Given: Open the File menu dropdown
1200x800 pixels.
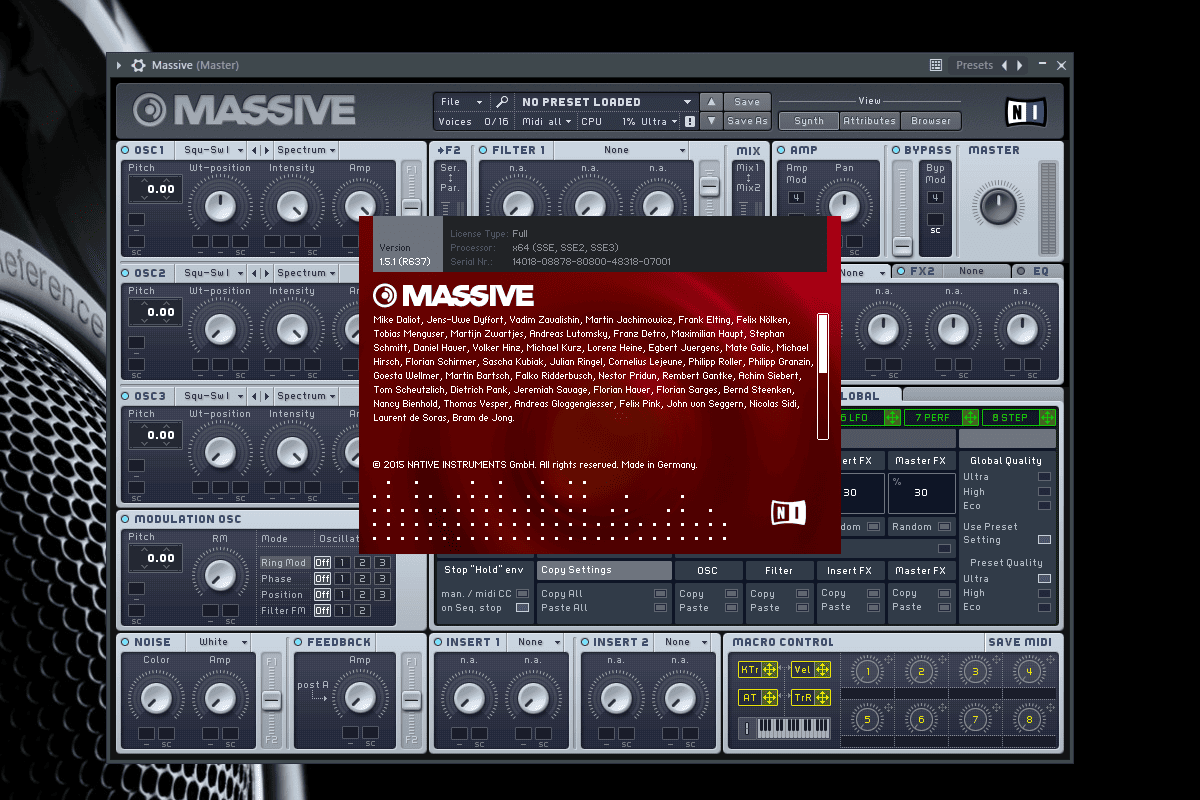Looking at the screenshot, I should pos(462,102).
